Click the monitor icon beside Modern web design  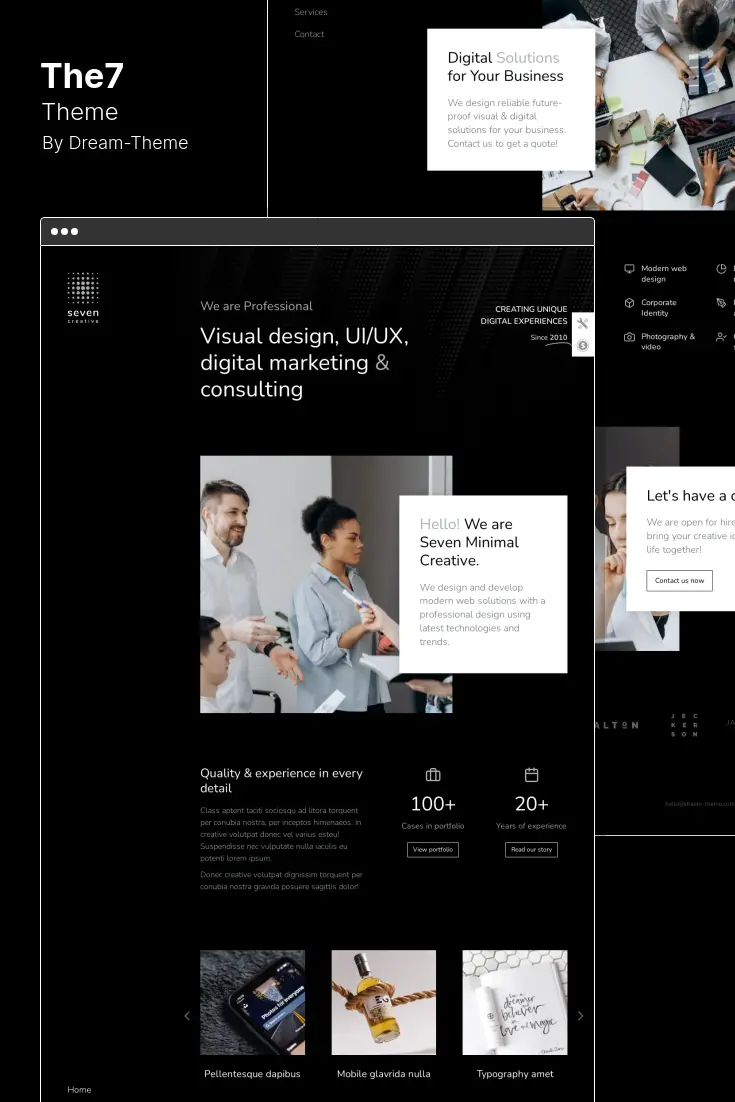coord(629,268)
